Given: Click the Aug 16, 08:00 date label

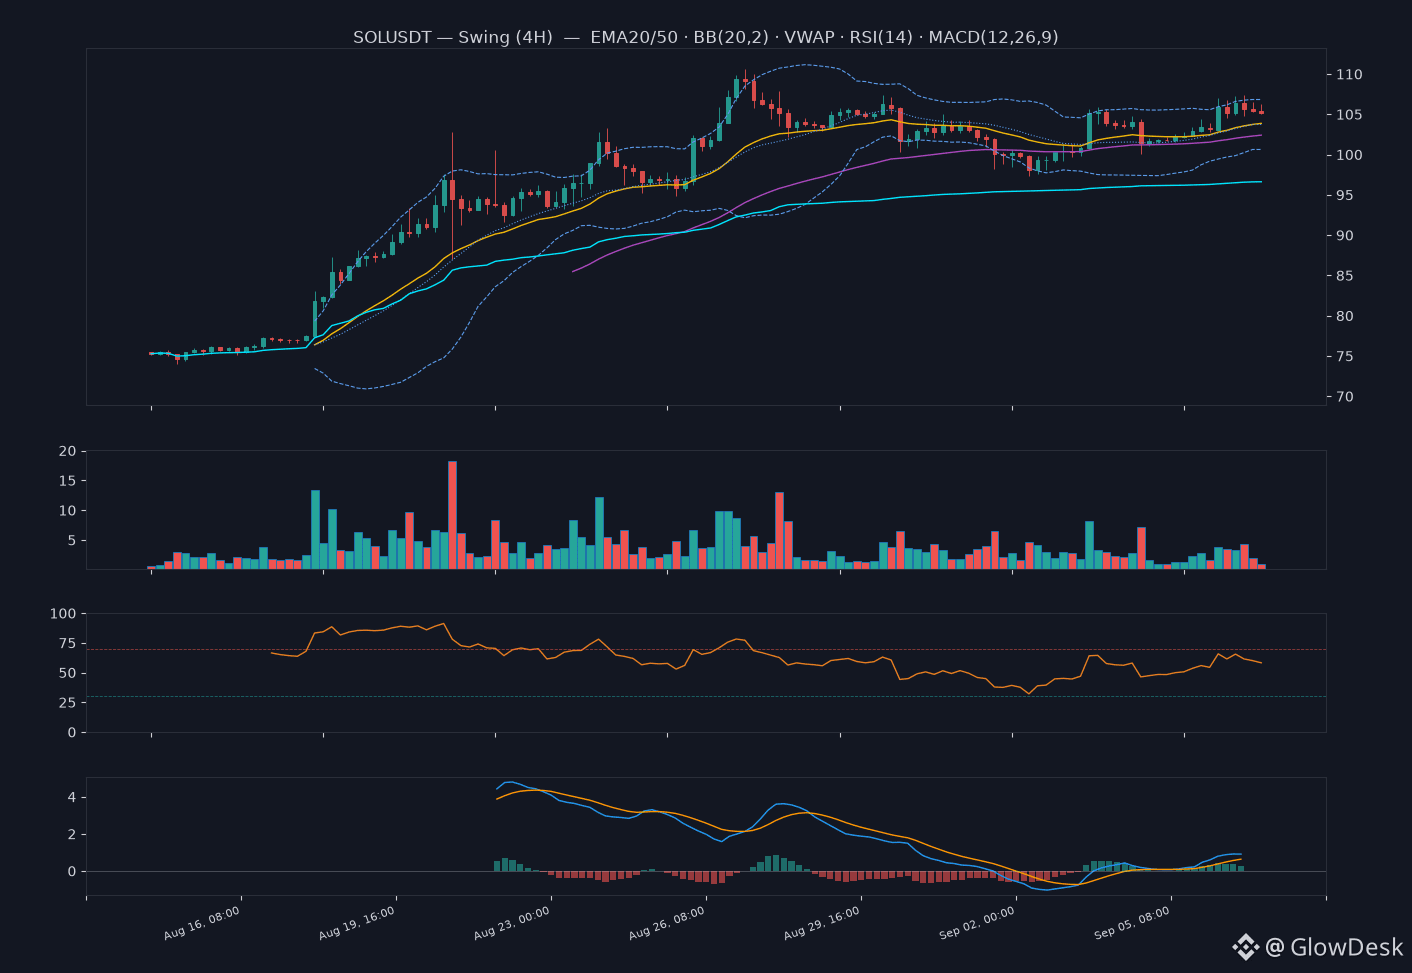Looking at the screenshot, I should click(x=202, y=923).
